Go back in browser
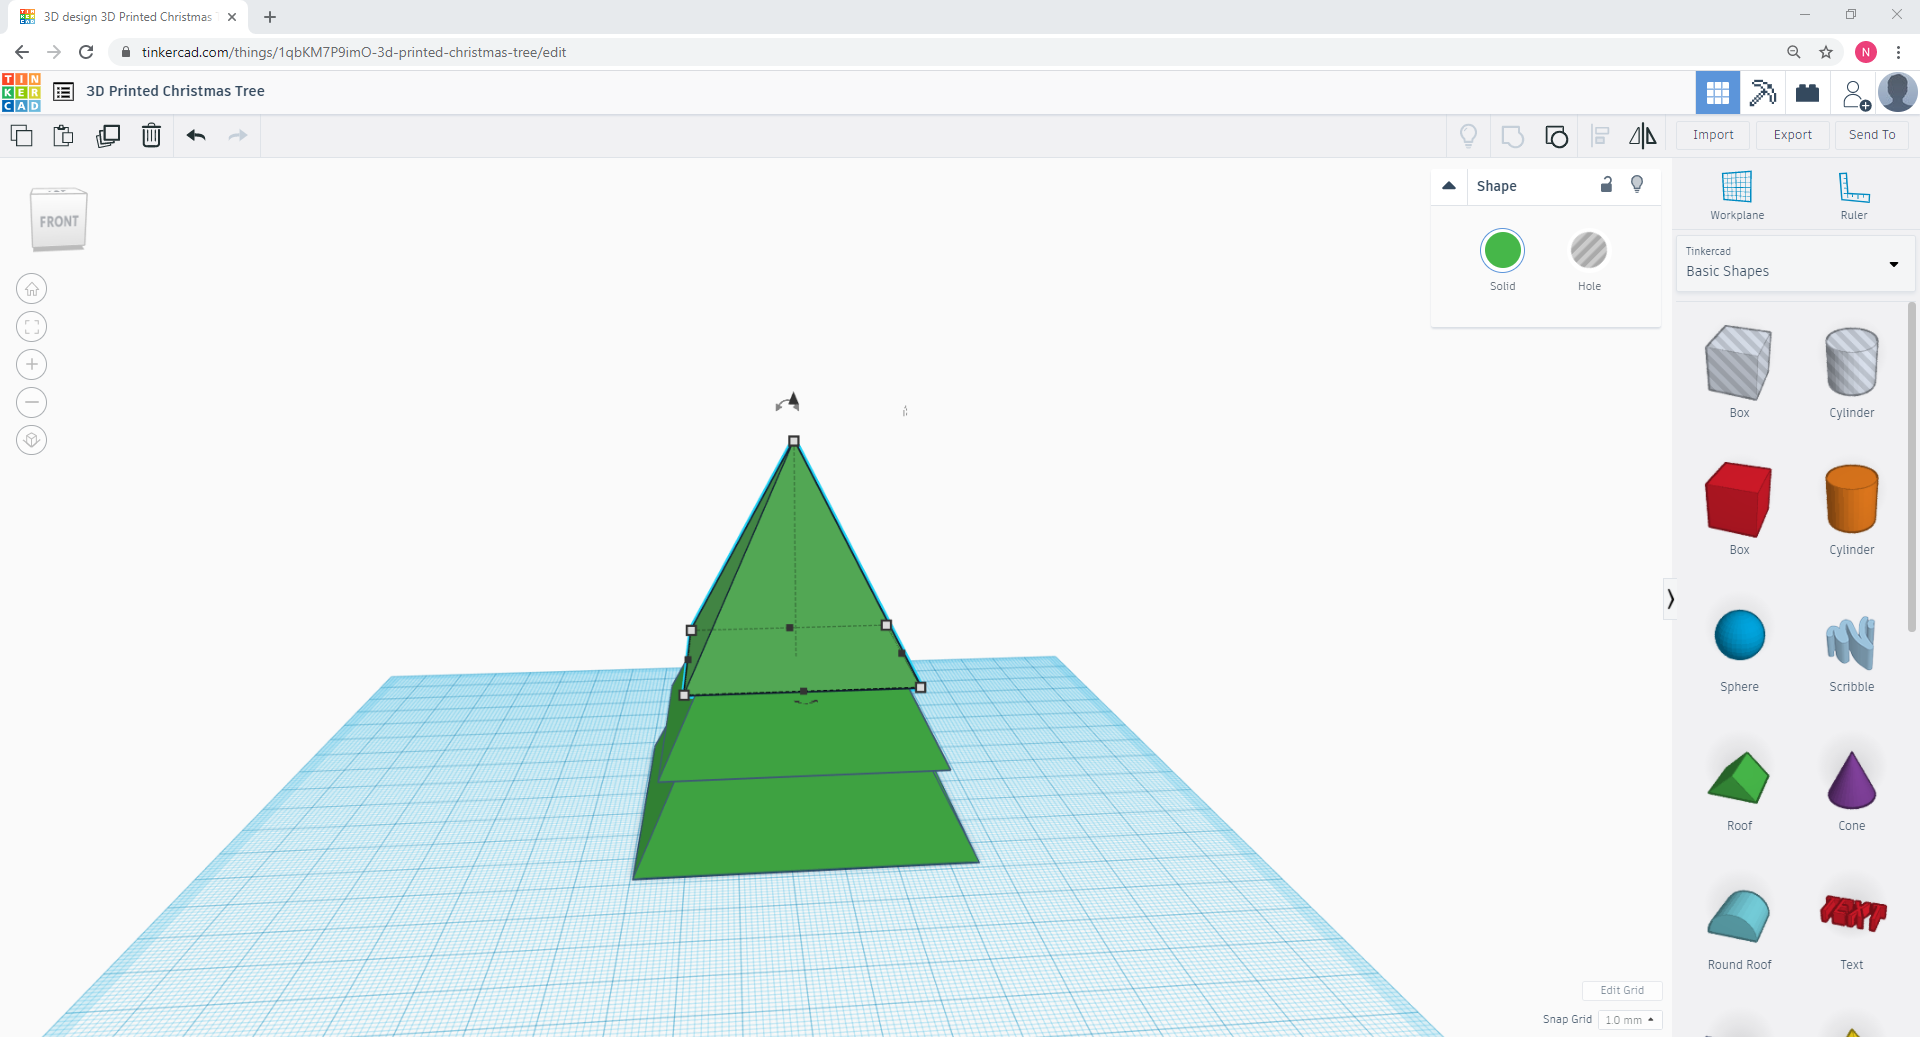This screenshot has width=1920, height=1037. [x=22, y=52]
